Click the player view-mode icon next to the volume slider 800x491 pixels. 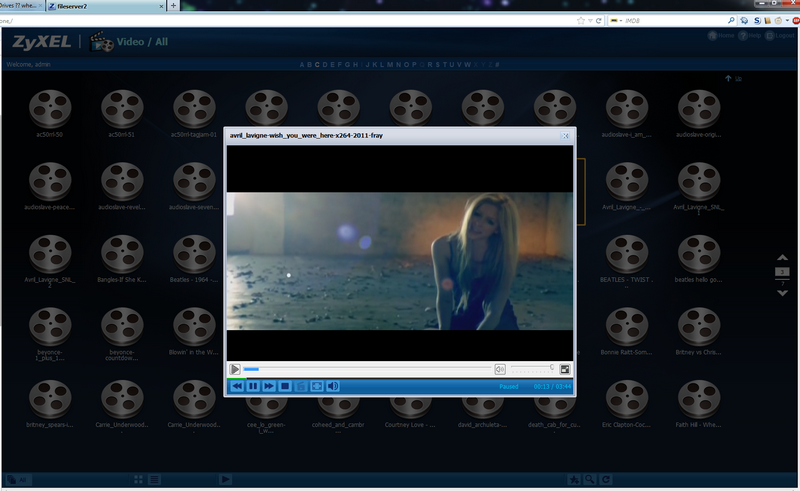[x=565, y=369]
